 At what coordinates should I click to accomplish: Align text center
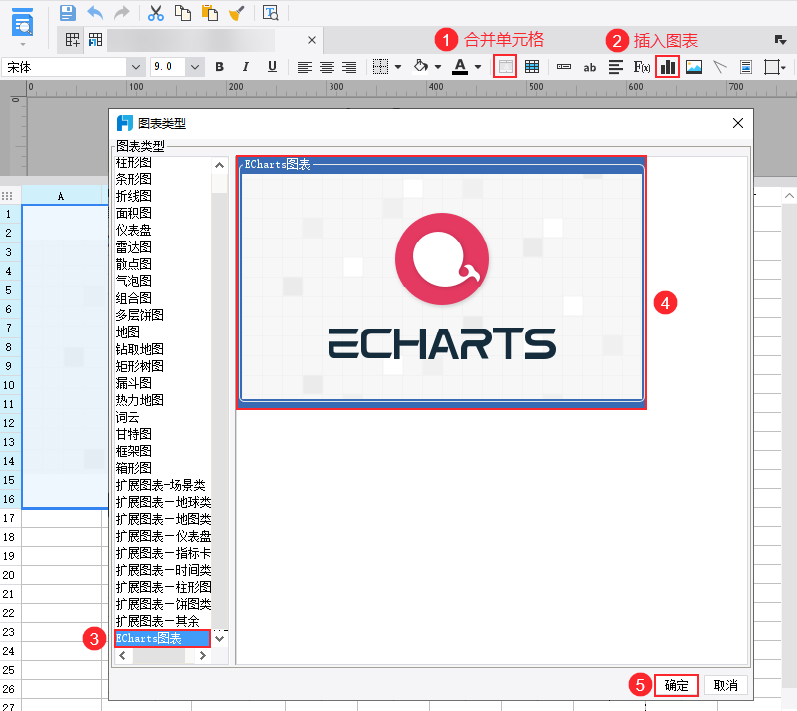click(327, 67)
